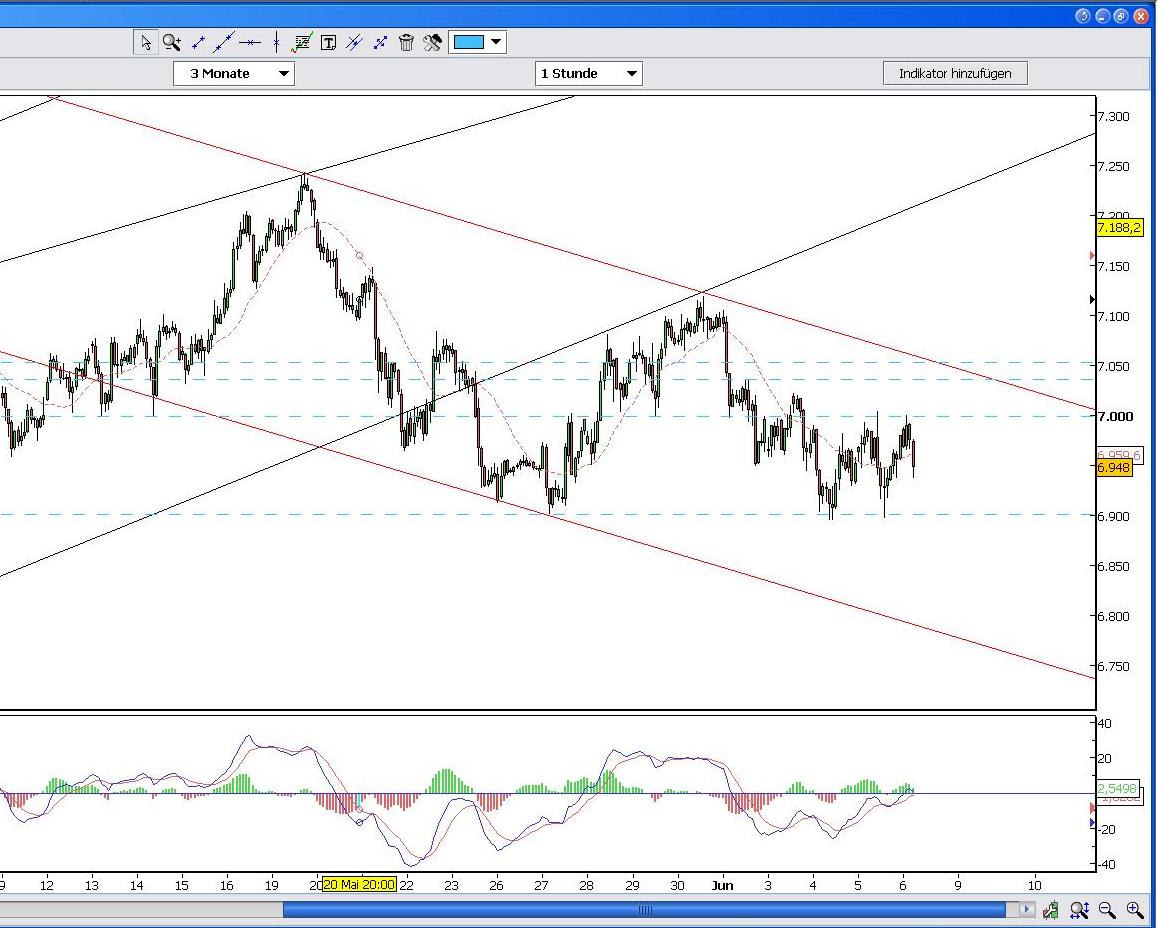1158x928 pixels.
Task: Choose the short trend line segment tool
Action: 198,43
